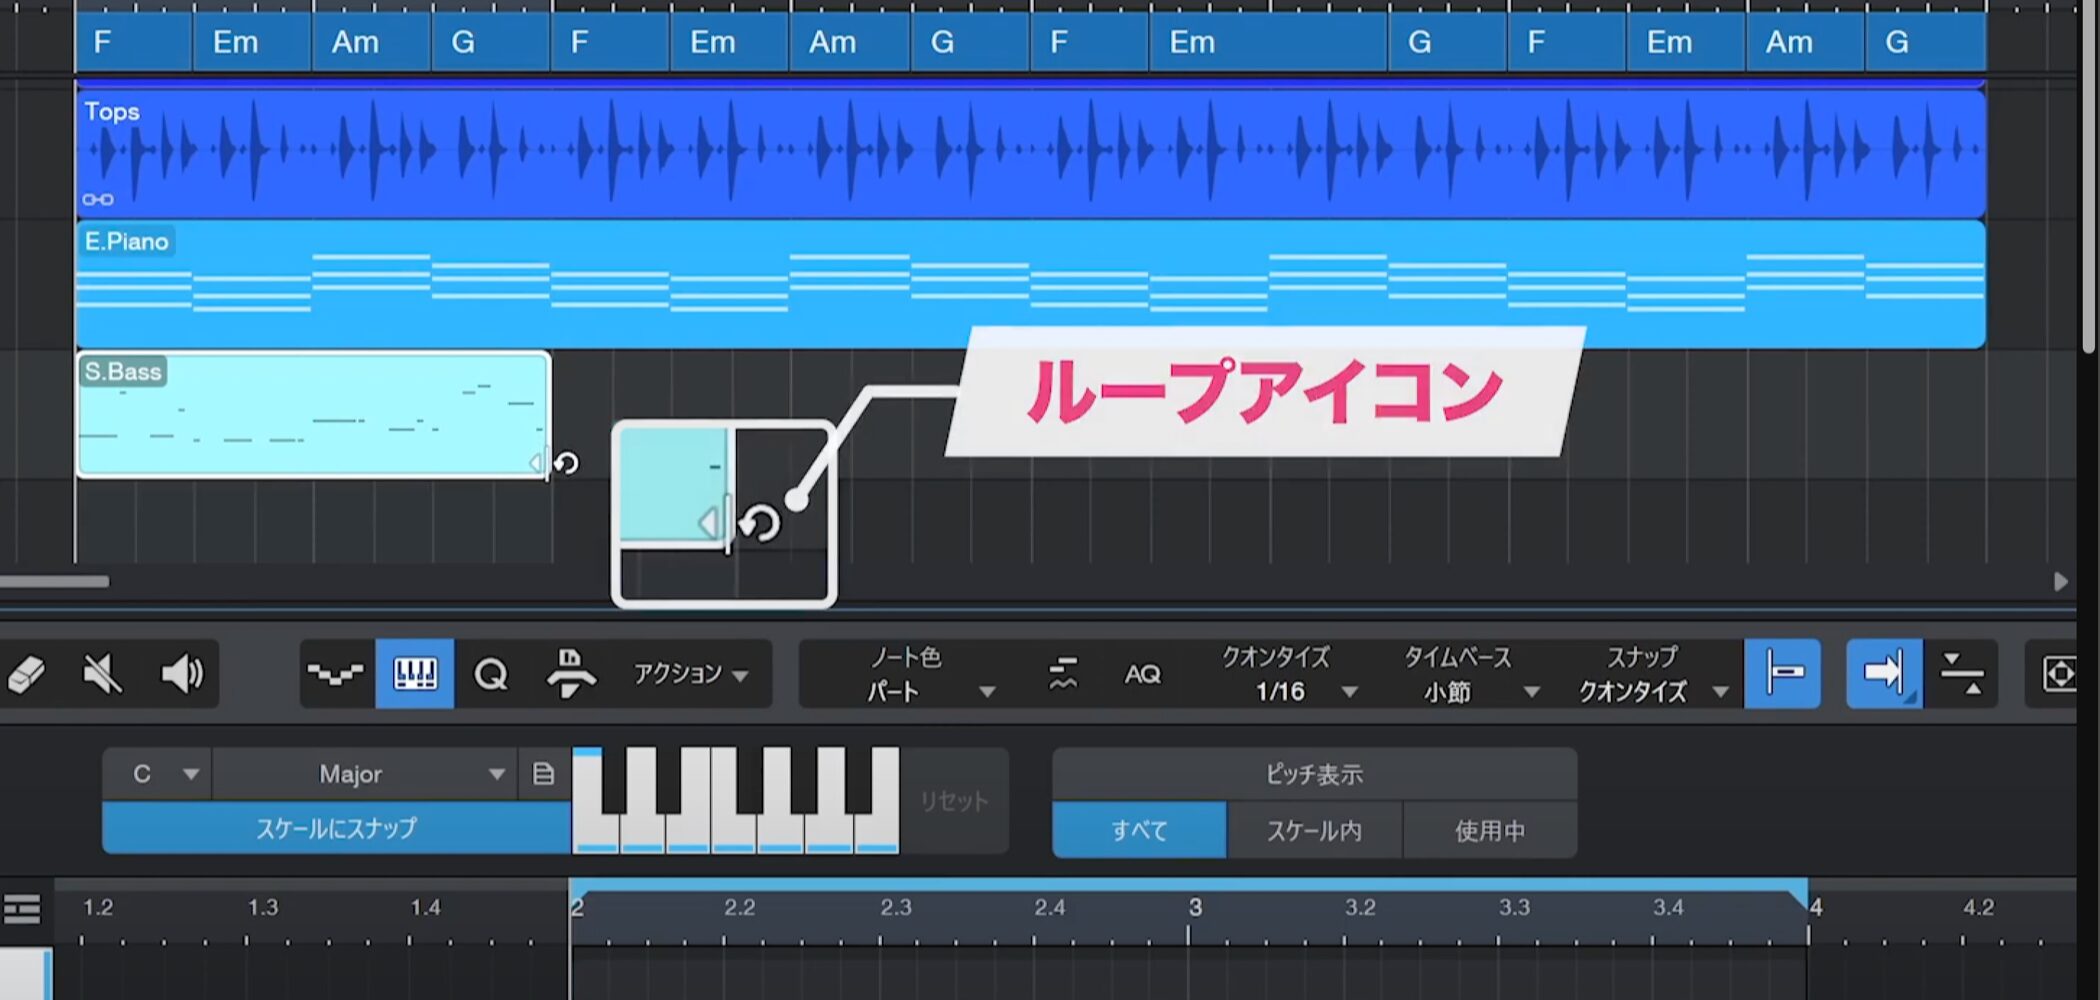Image resolution: width=2100 pixels, height=1000 pixels.
Task: Toggle the autoscroll arrow button
Action: pos(1882,674)
